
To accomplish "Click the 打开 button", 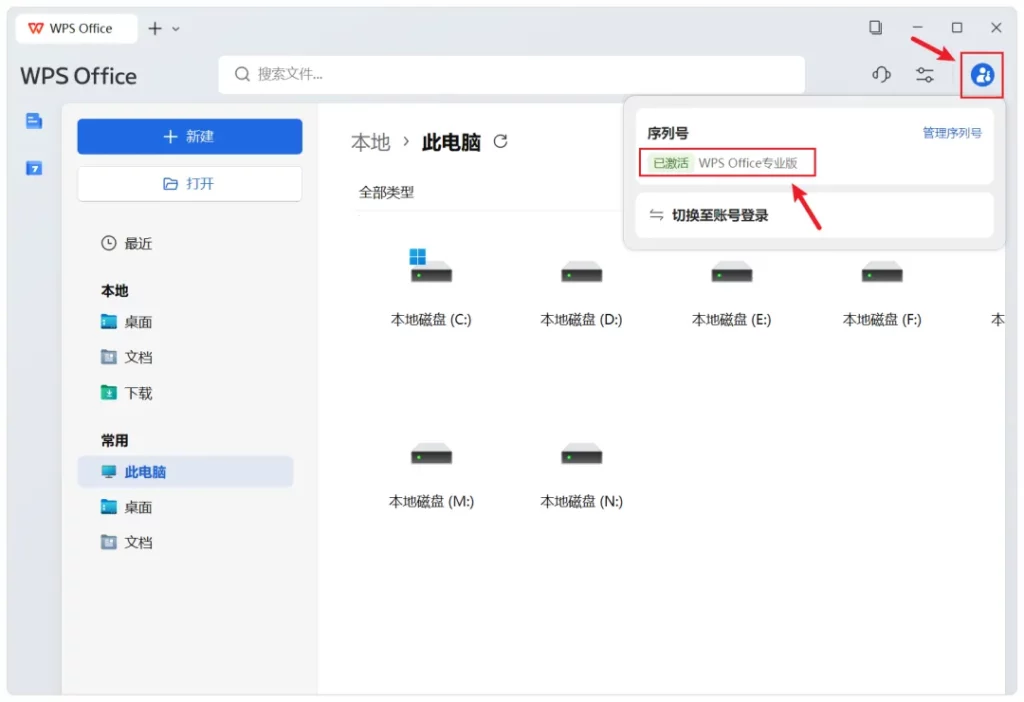I will [x=189, y=183].
